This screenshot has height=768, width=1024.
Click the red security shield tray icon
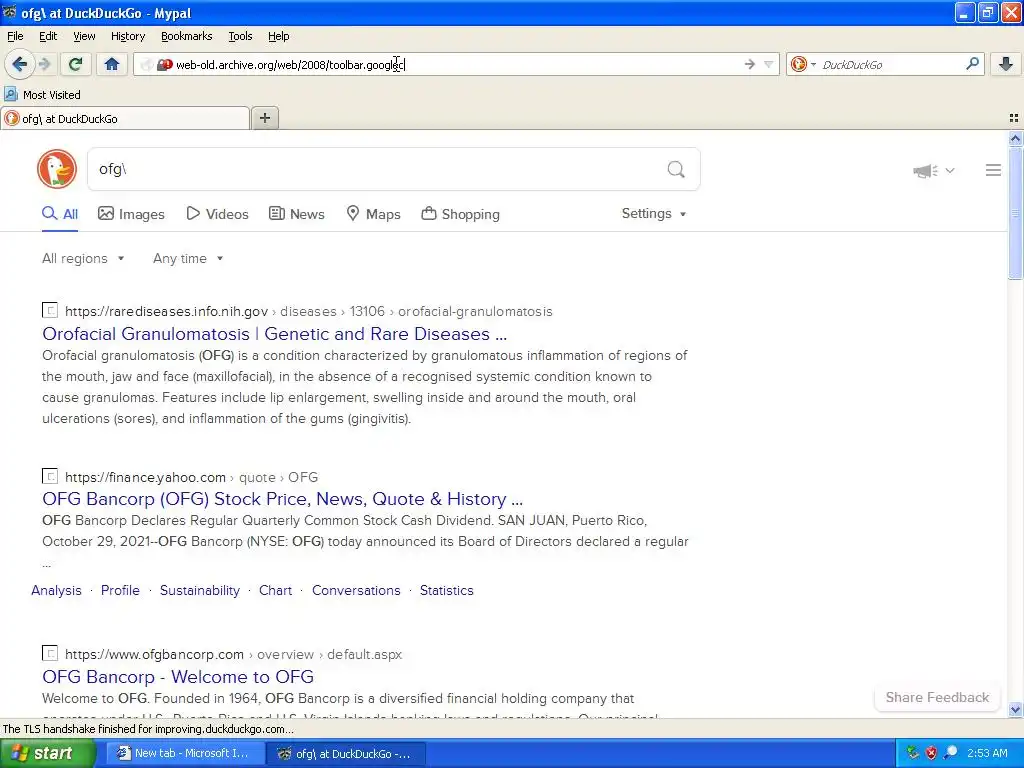coord(931,754)
